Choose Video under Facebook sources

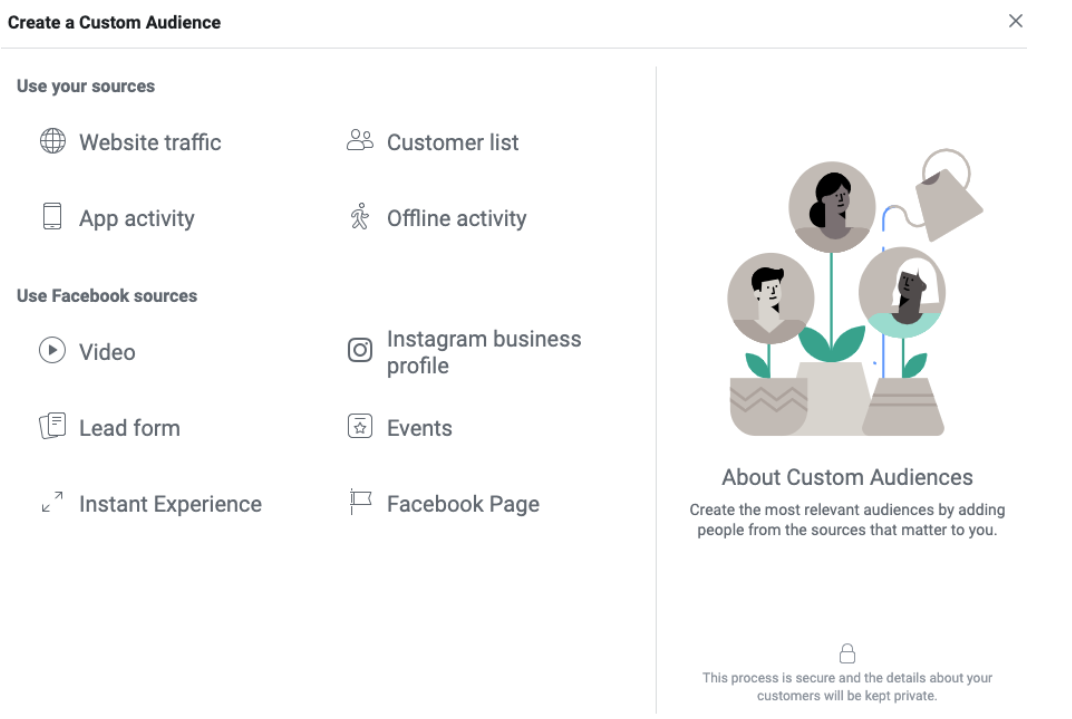click(107, 351)
